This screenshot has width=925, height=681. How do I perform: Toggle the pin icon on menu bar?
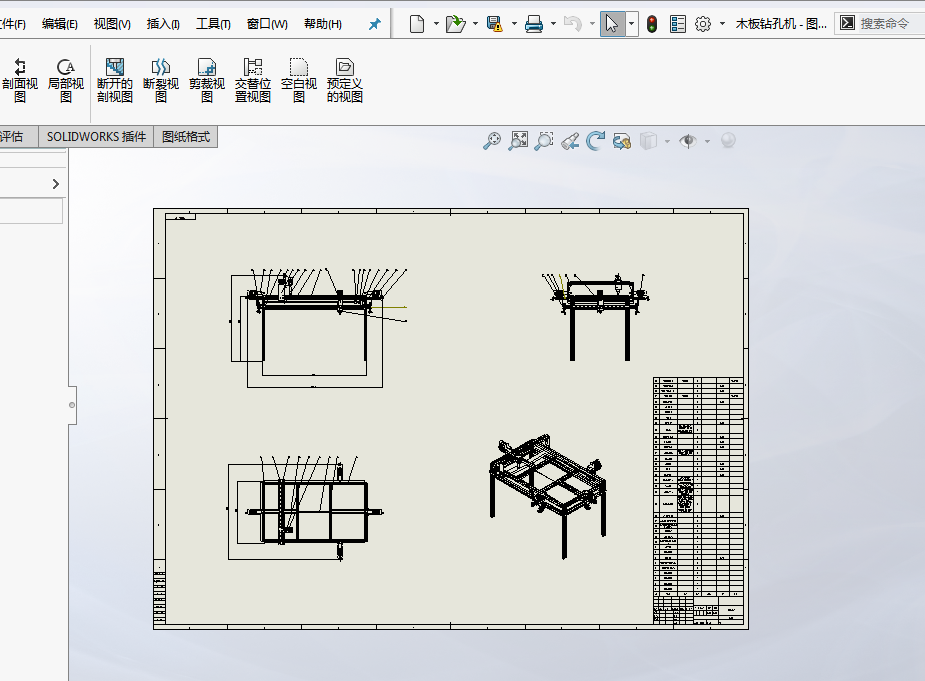click(375, 24)
